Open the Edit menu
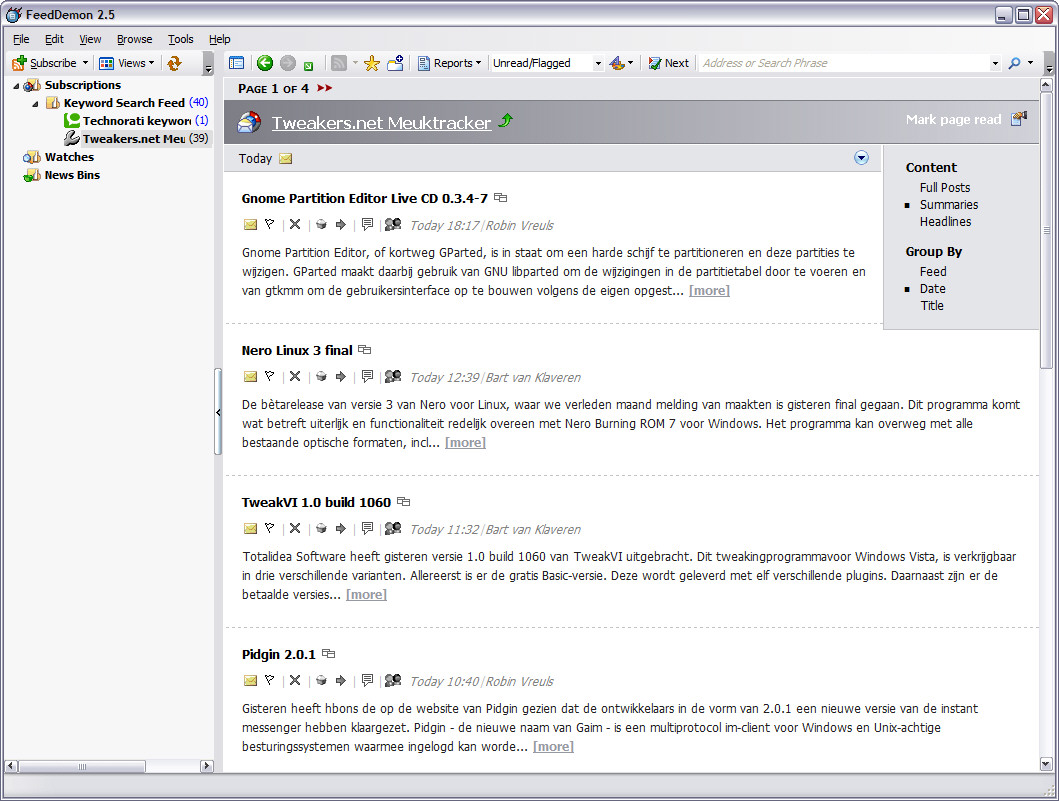 (54, 39)
